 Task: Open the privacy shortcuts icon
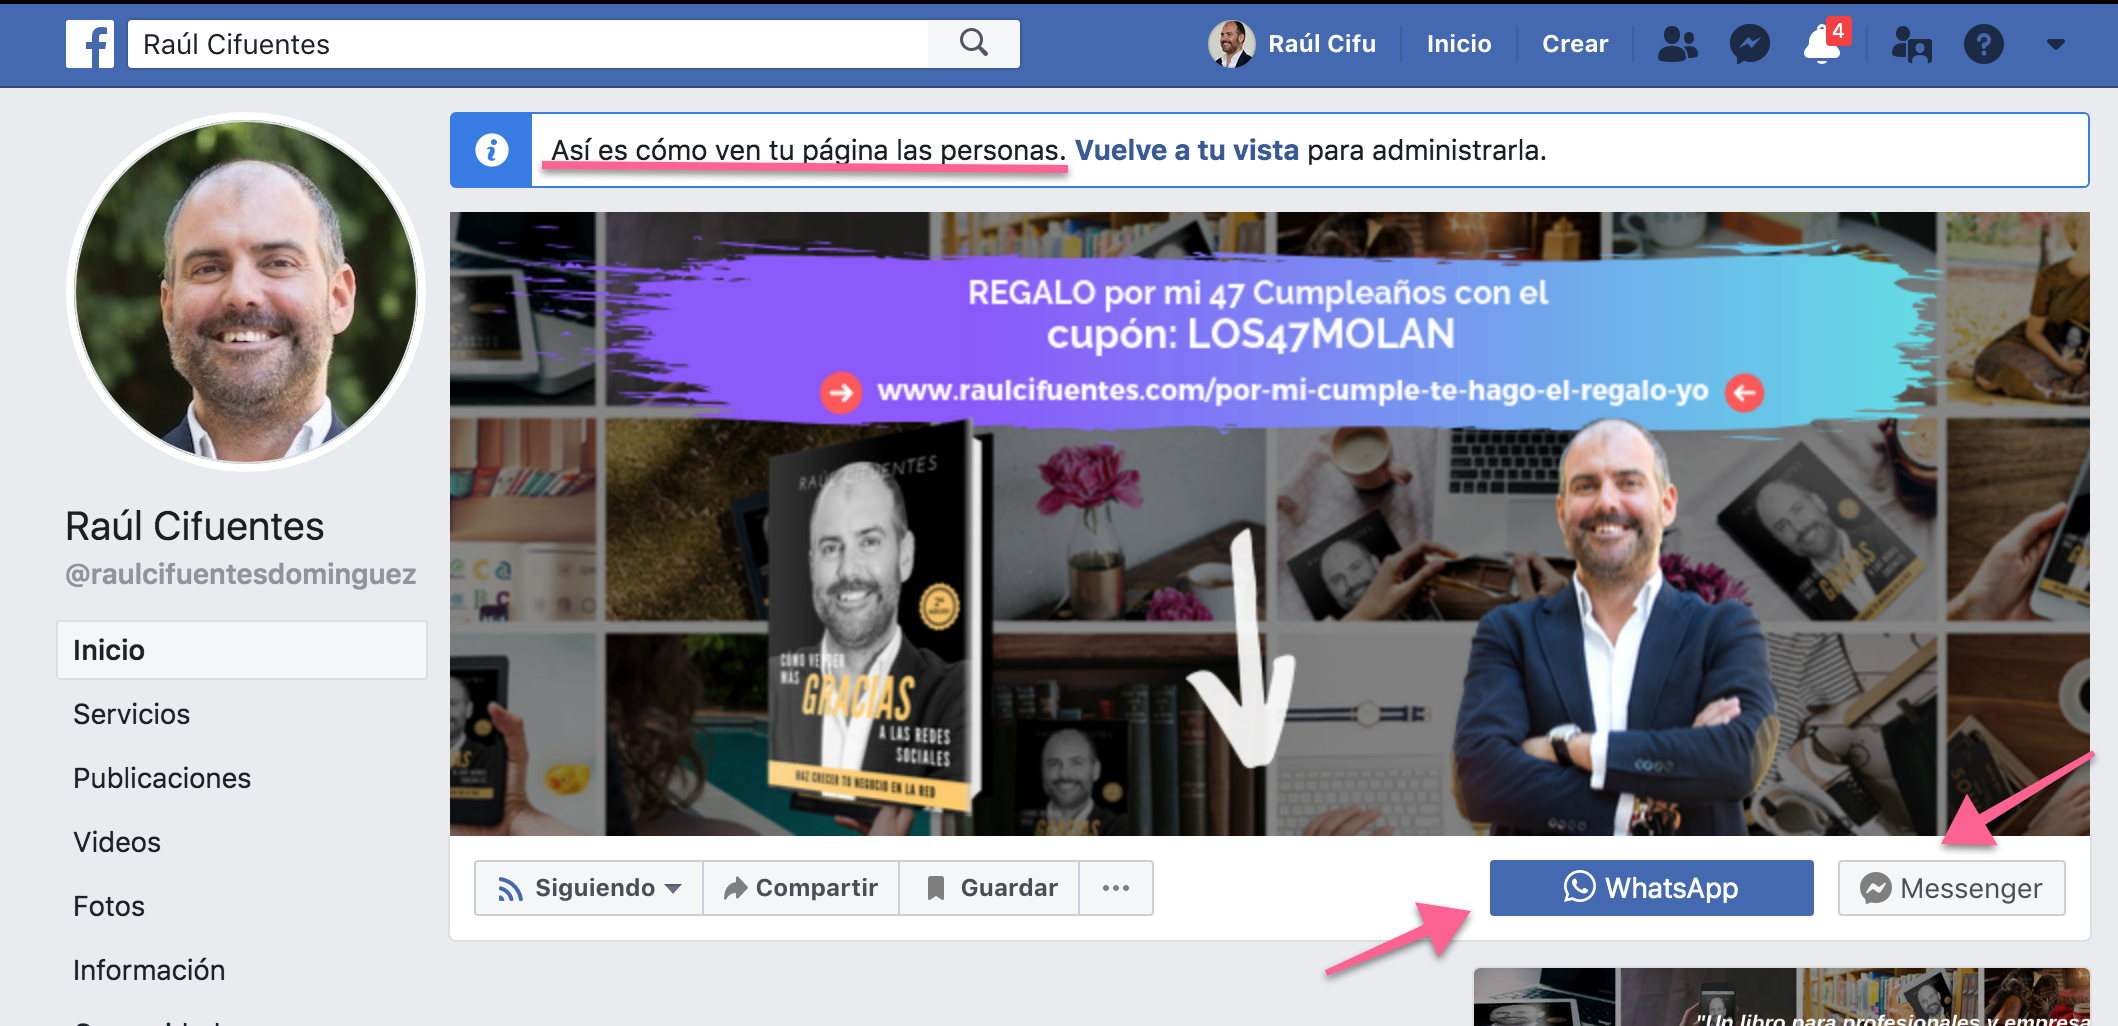[x=1911, y=44]
